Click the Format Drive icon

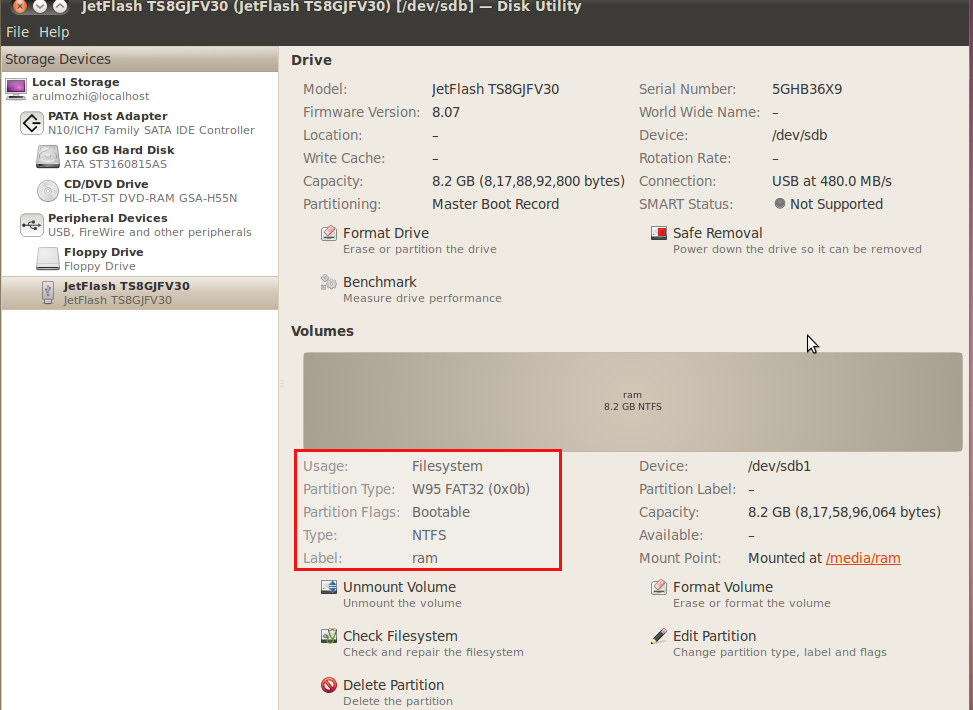[x=329, y=232]
